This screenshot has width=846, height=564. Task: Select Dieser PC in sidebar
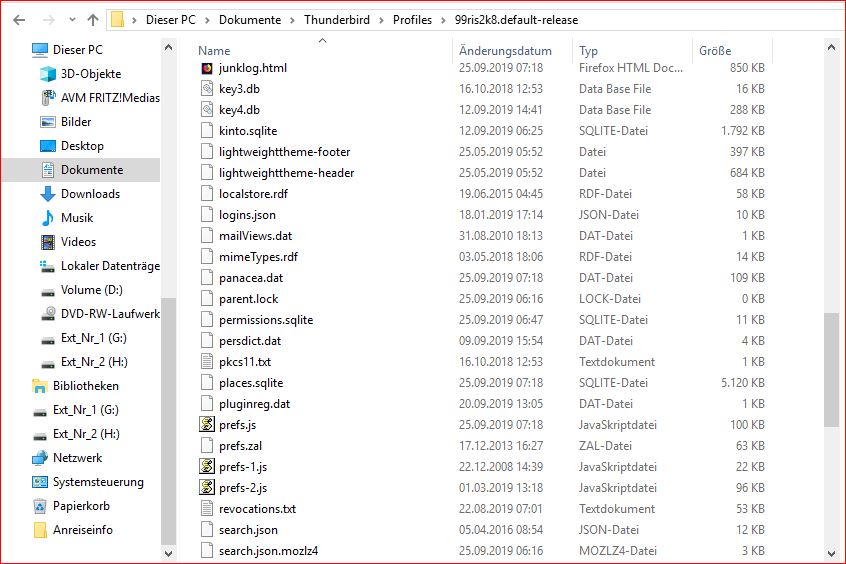[x=78, y=50]
